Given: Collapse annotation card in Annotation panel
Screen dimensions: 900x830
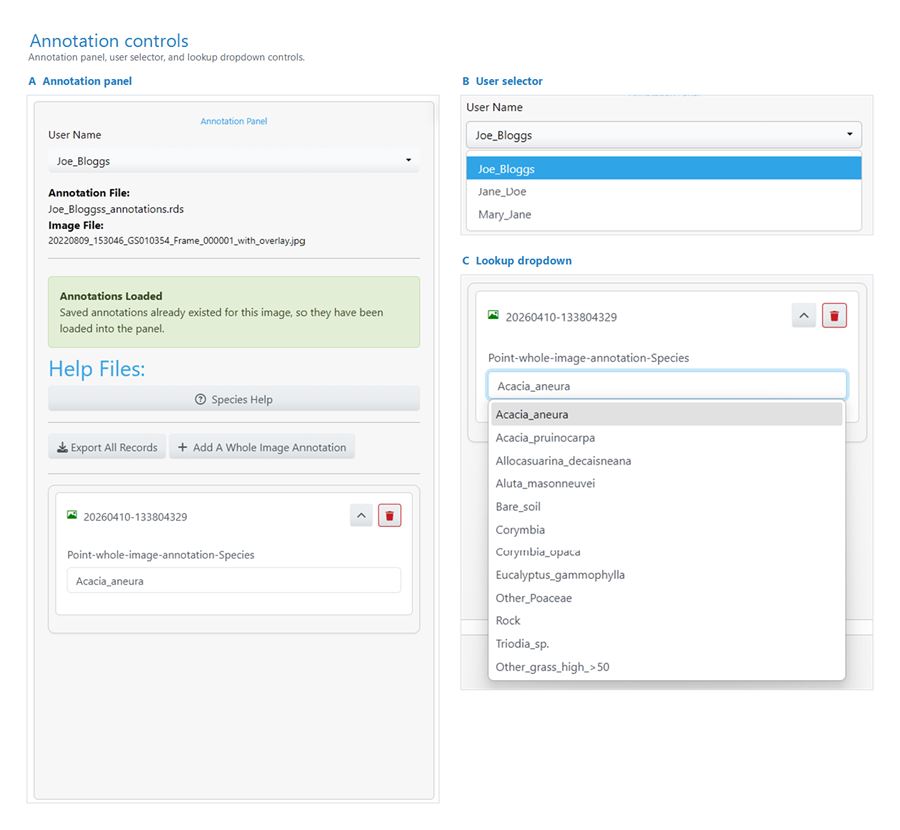Looking at the screenshot, I should tap(361, 515).
